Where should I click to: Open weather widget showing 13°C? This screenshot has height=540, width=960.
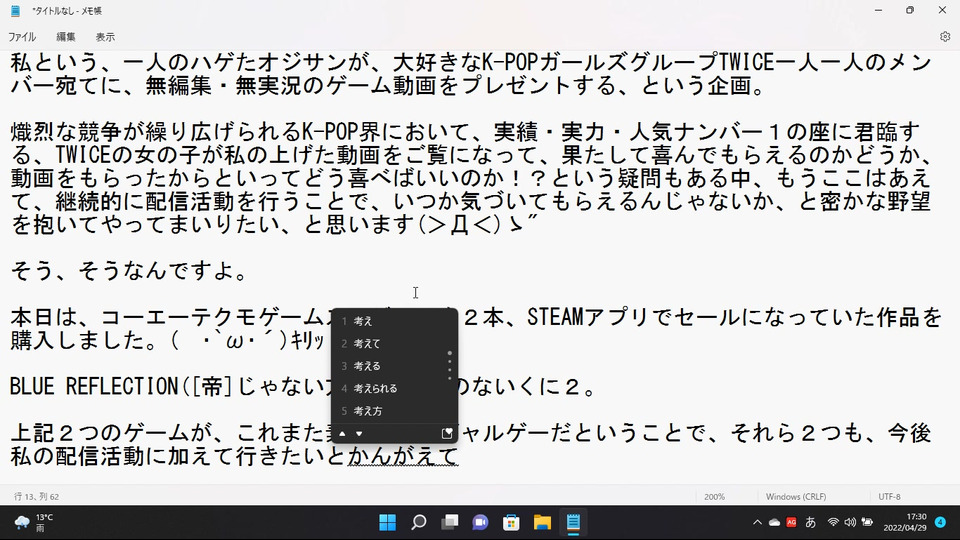(34, 522)
